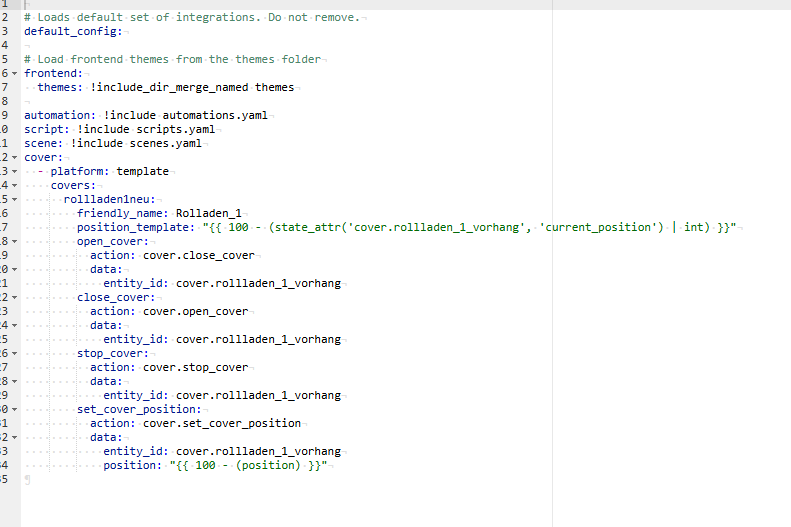Screen dimensions: 791x527
Task: Click entity_id line under stop_cover data
Action: (x=222, y=395)
